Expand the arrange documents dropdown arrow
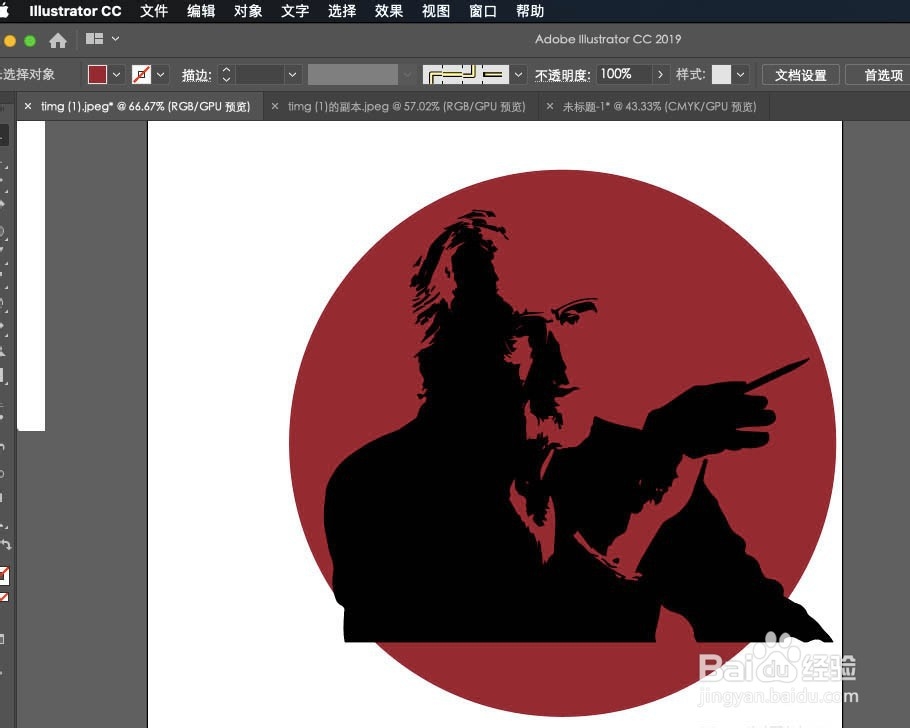This screenshot has width=910, height=728. [115, 39]
